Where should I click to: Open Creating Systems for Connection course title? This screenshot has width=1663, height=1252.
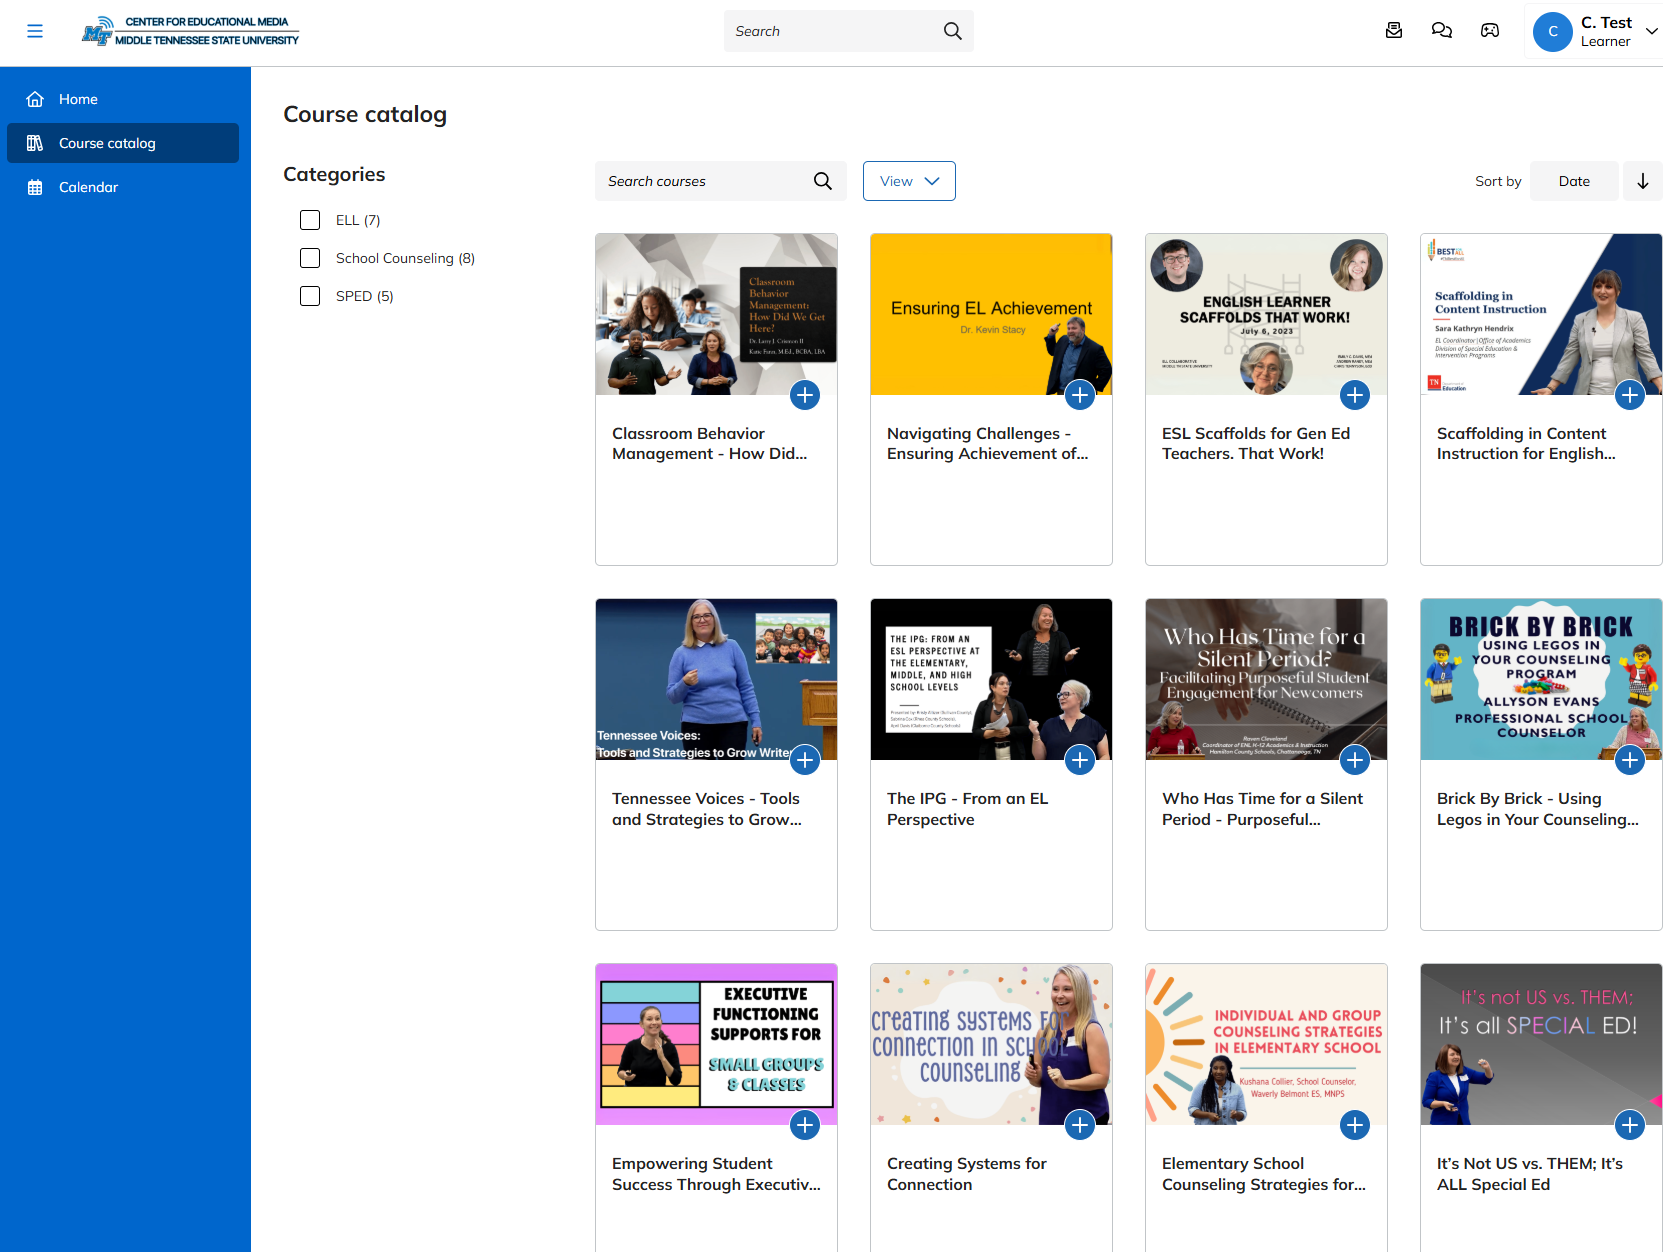(966, 1174)
